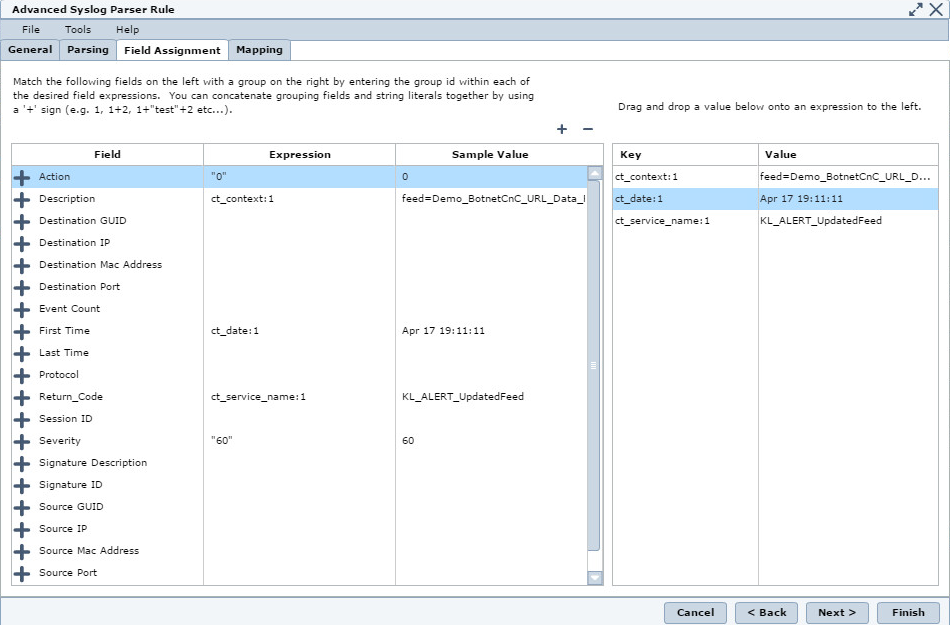Click the Finish button
This screenshot has width=950, height=625.
click(x=908, y=612)
